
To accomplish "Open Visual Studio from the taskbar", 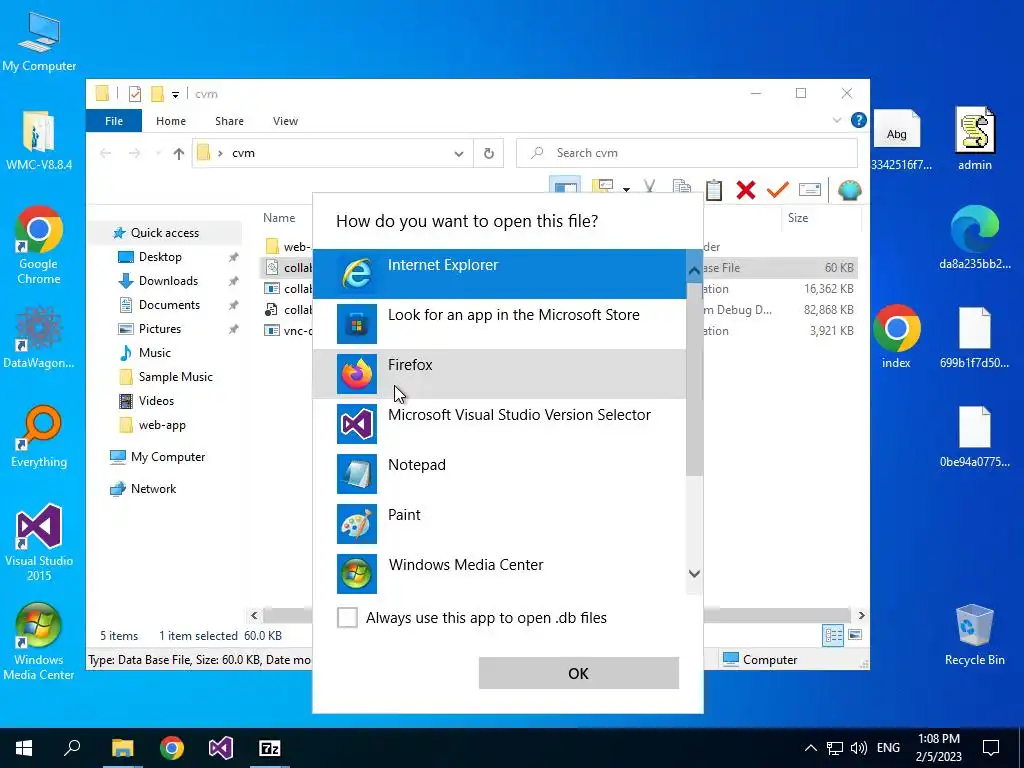I will [x=221, y=748].
